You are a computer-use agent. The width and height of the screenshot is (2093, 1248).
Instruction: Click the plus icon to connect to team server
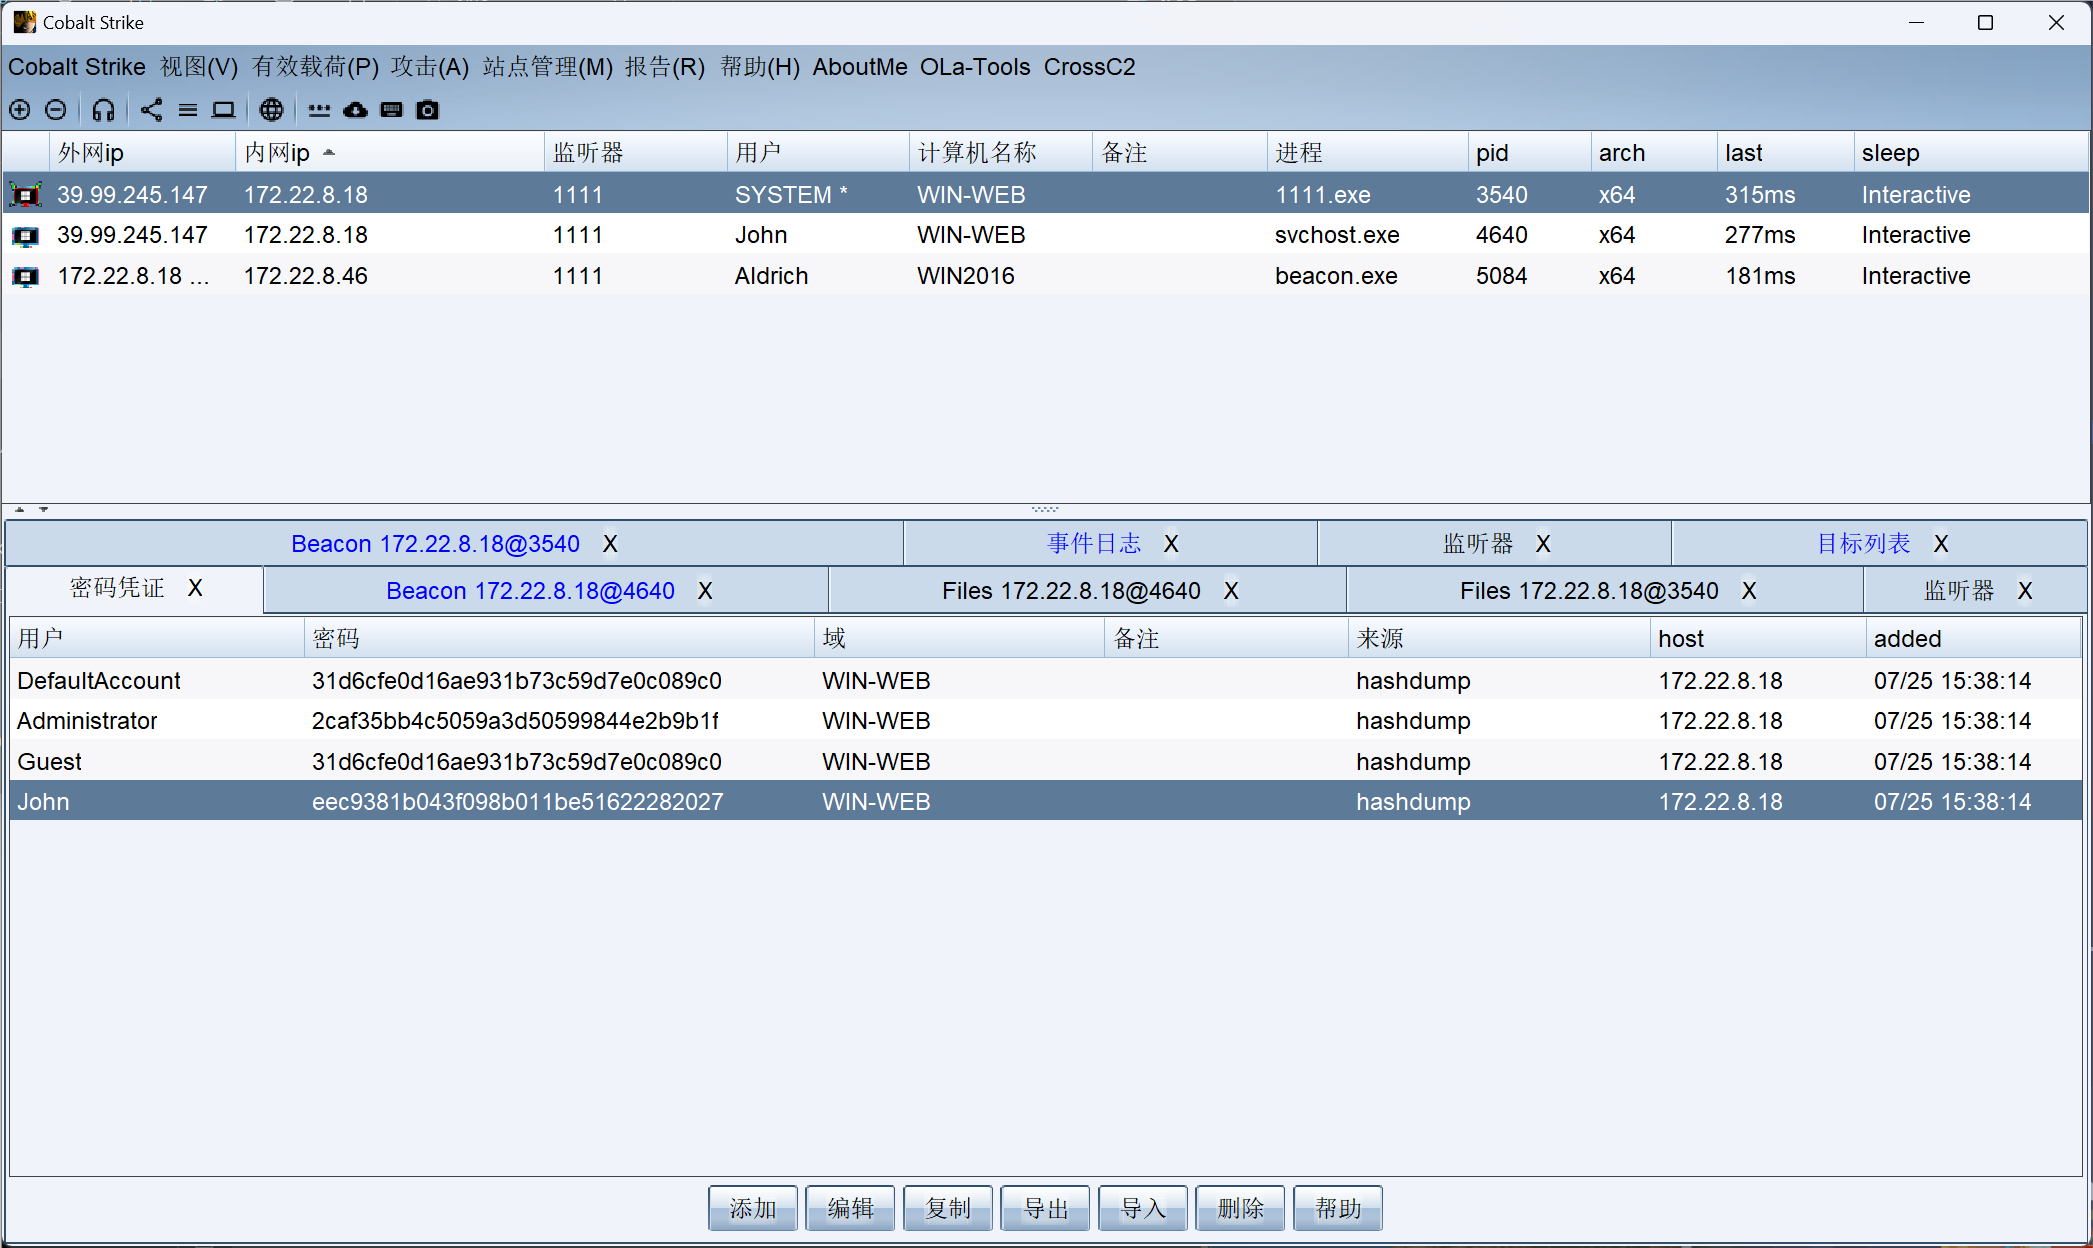point(20,110)
